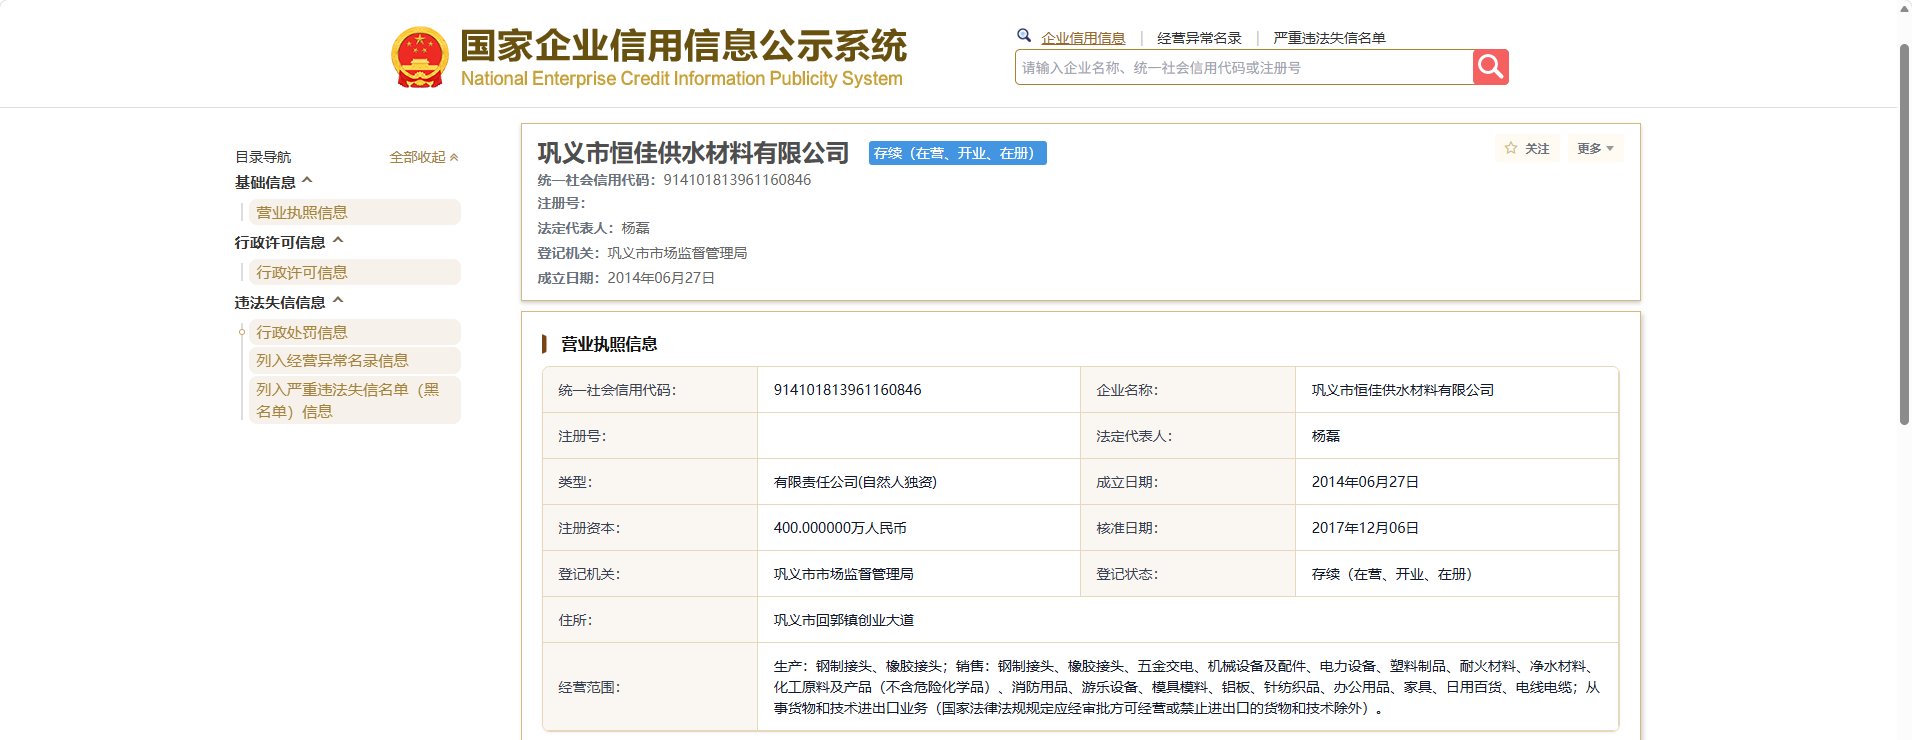Screen dimensions: 1912x740
Task: Click the small magnifier icon before 企业信用信息
Action: click(1024, 36)
